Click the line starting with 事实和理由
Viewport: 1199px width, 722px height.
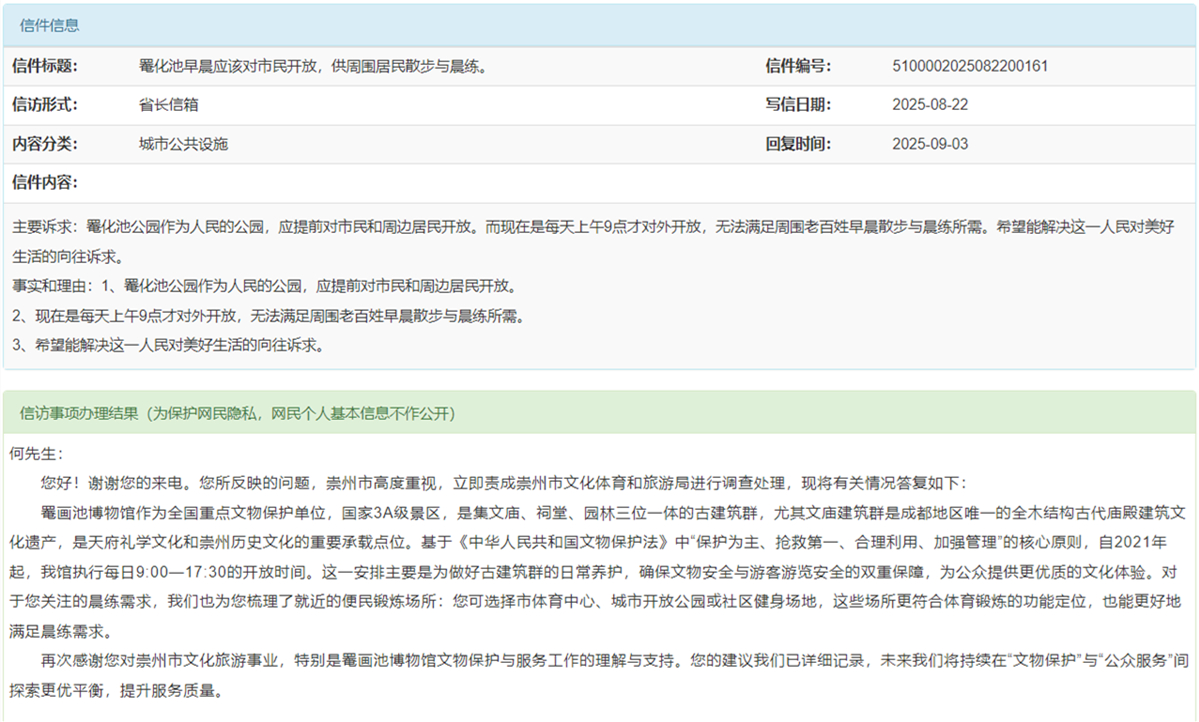[265, 286]
